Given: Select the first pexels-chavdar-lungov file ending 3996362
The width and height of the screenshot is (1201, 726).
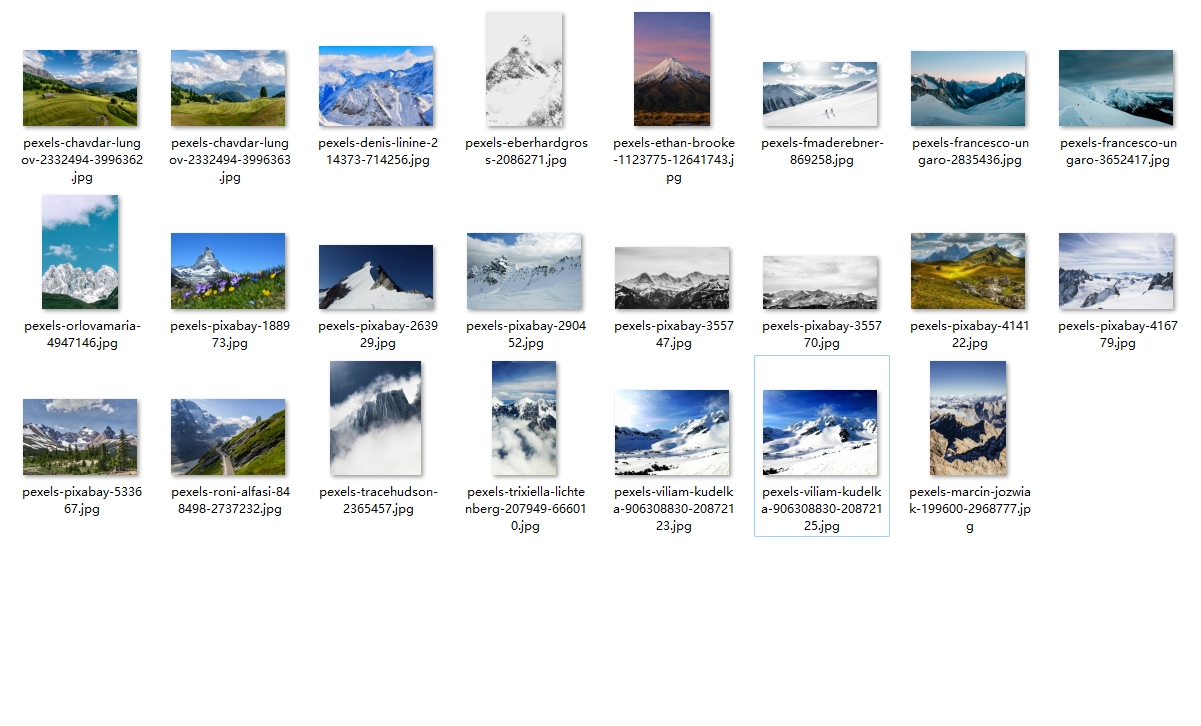Looking at the screenshot, I should (x=80, y=88).
